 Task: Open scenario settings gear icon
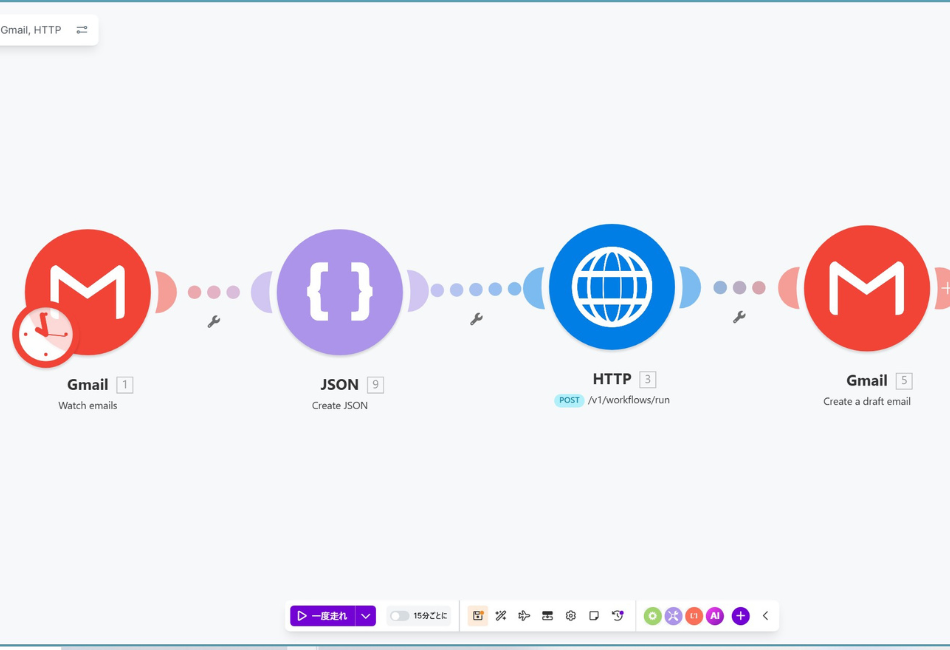(571, 615)
